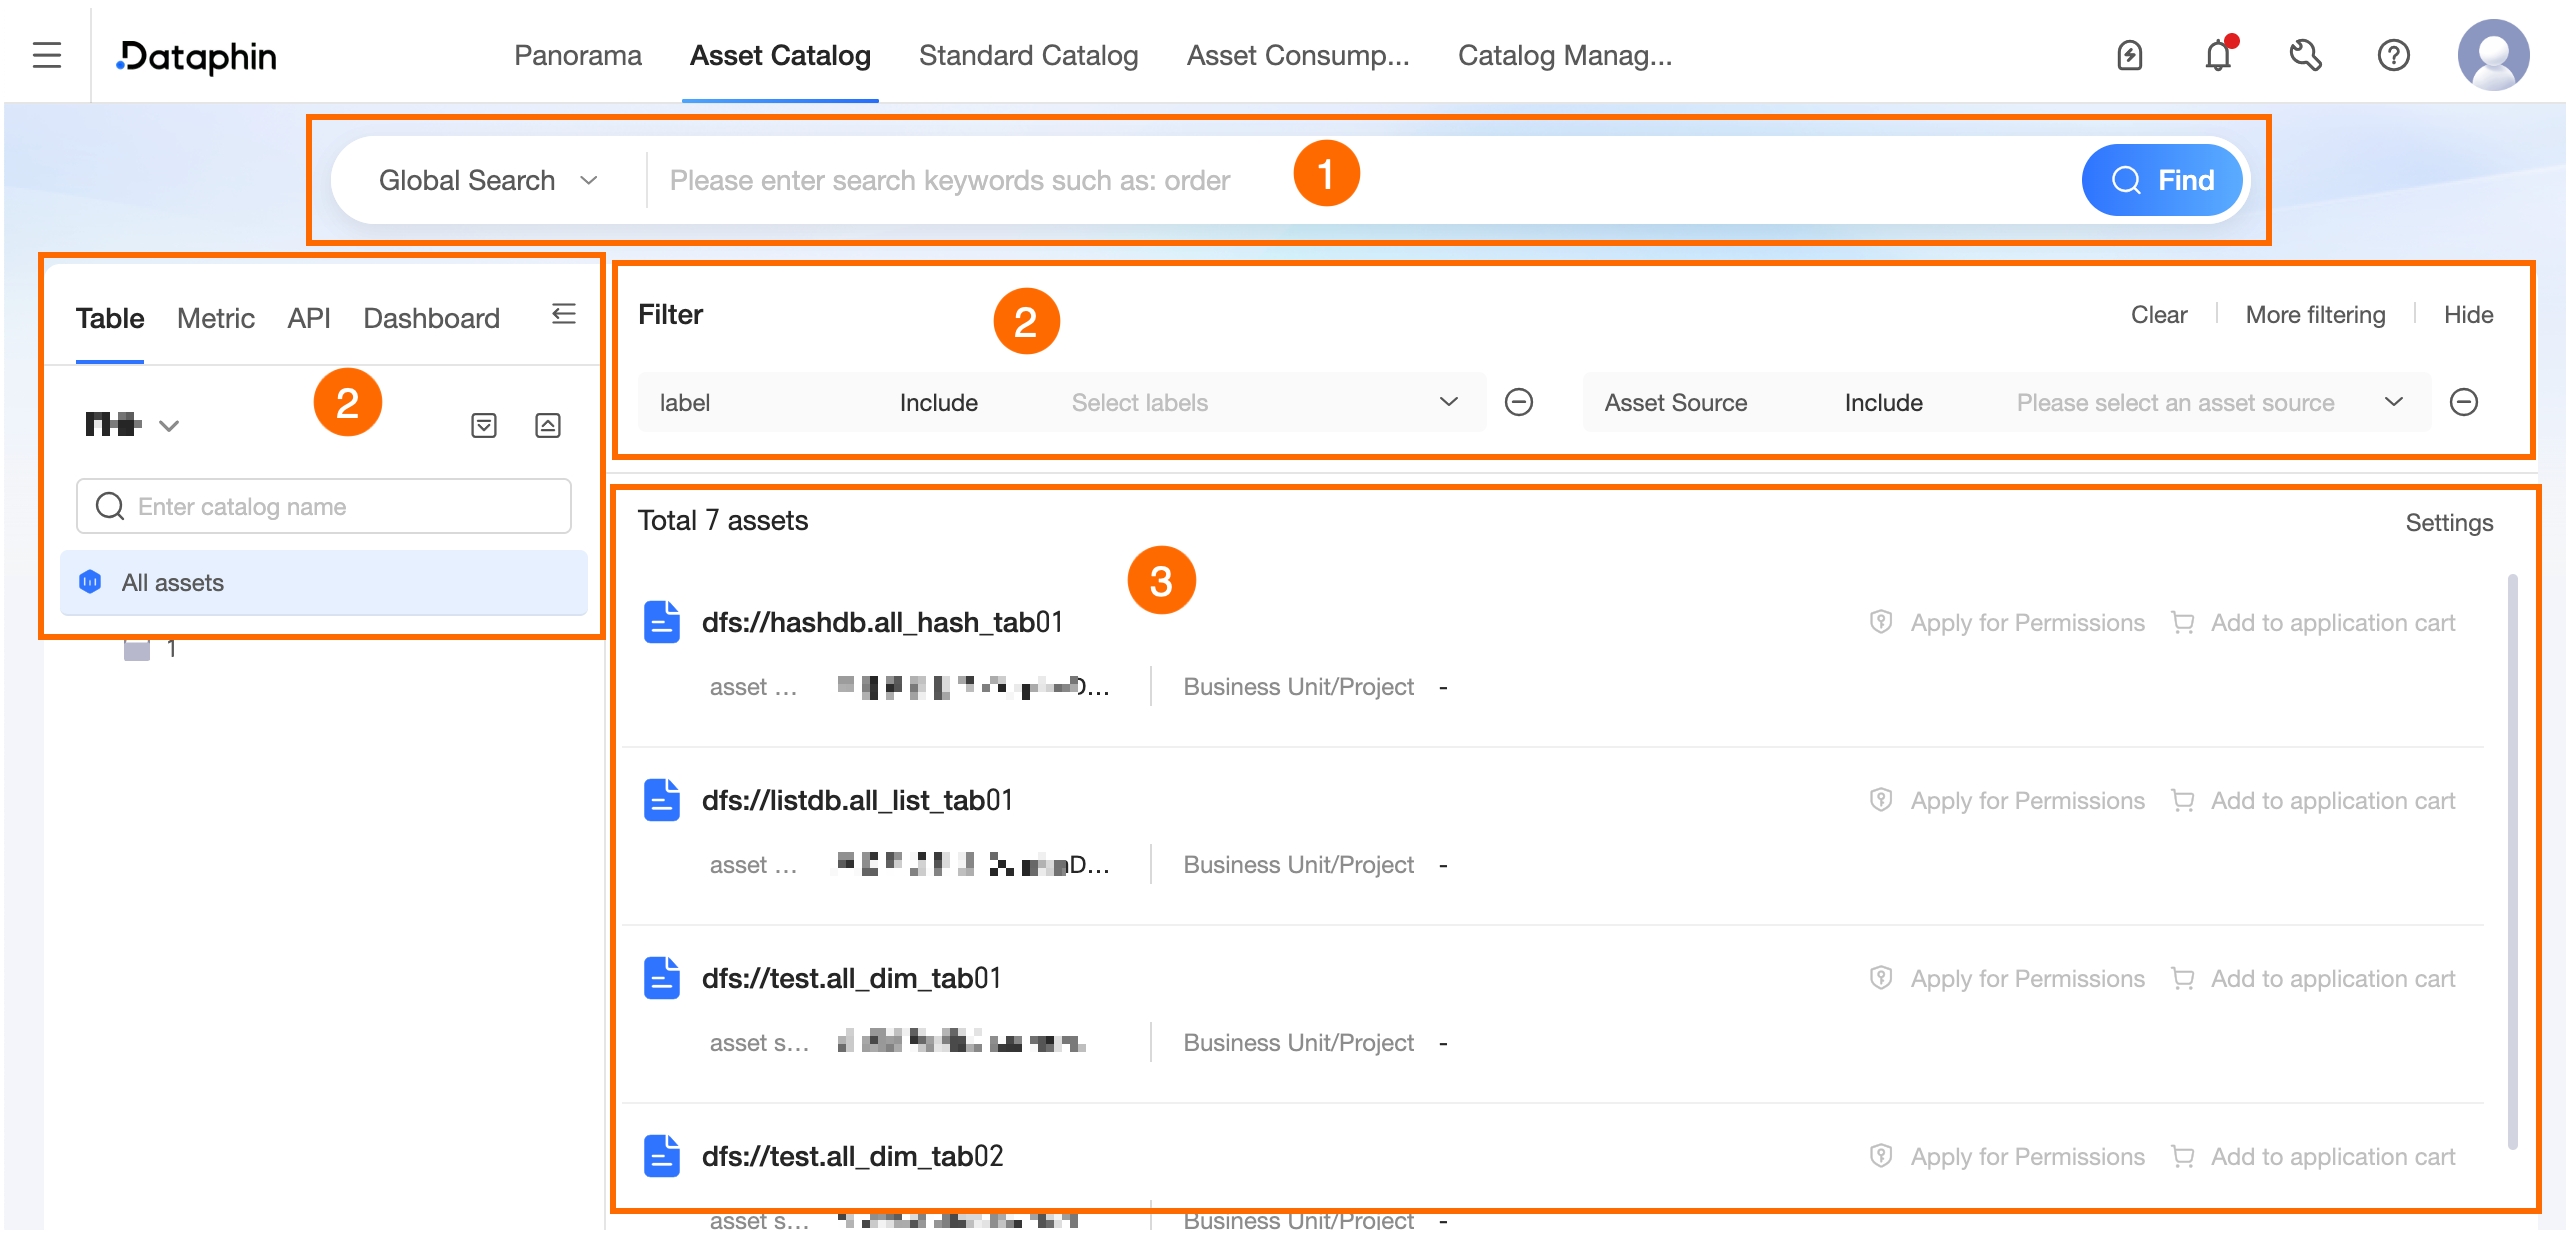
Task: Open the Asset Consumption tab
Action: (x=1298, y=55)
